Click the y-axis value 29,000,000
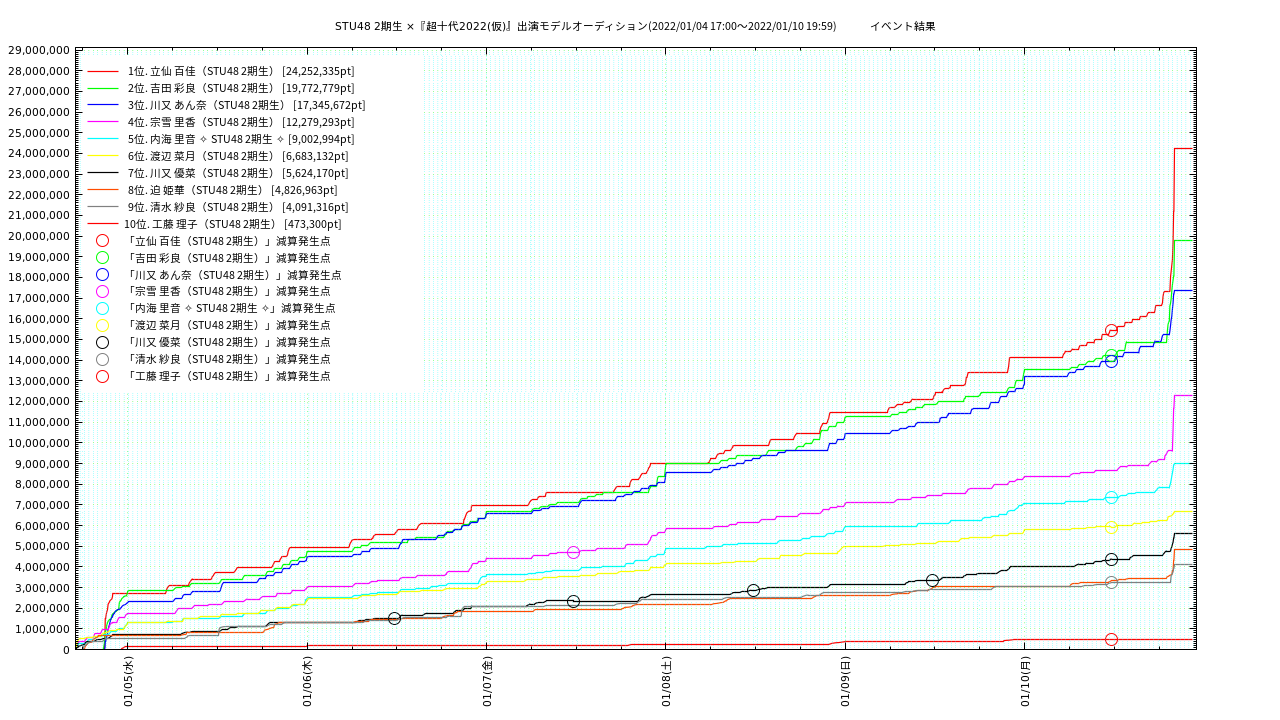This screenshot has width=1280, height=720. click(x=39, y=50)
